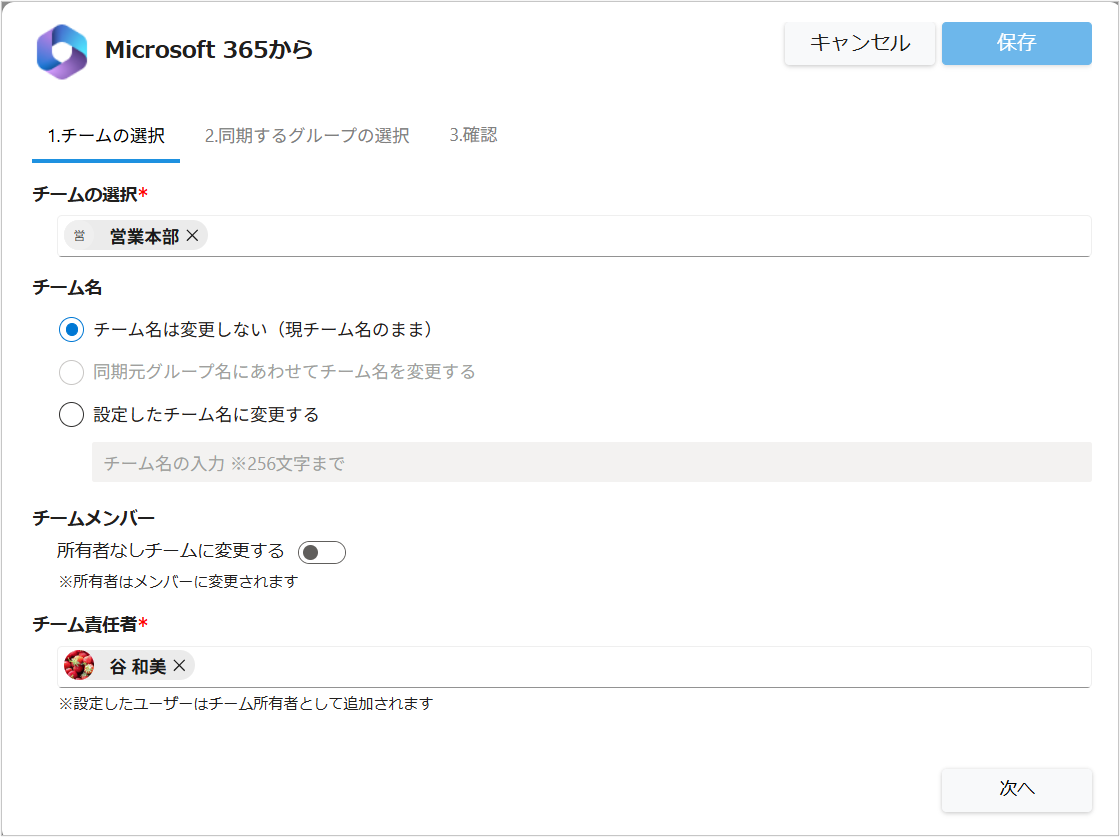The height and width of the screenshot is (837, 1120).
Task: Remove 谷 和美 user chip with X
Action: coord(179,666)
